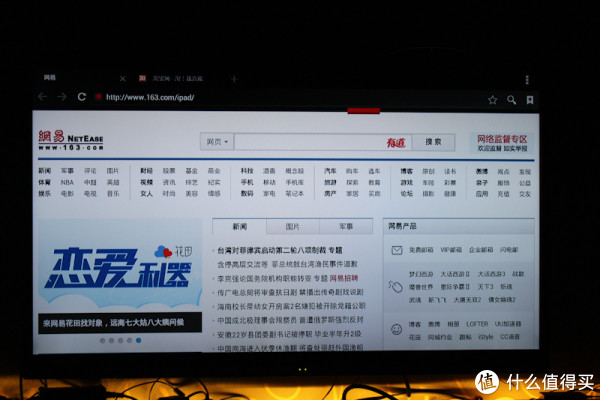The height and width of the screenshot is (400, 600).
Task: Reload the page with the refresh icon
Action: [x=82, y=96]
